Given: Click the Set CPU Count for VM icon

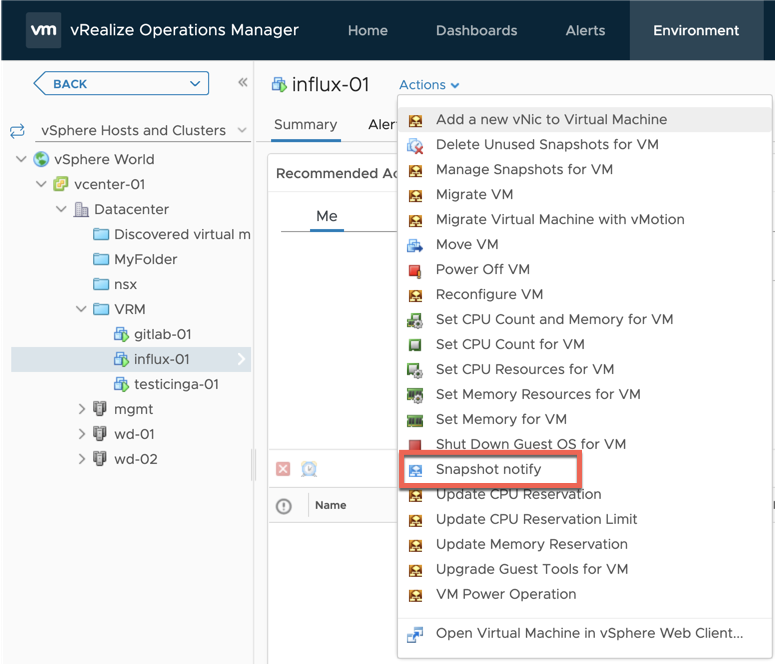Looking at the screenshot, I should tap(415, 345).
